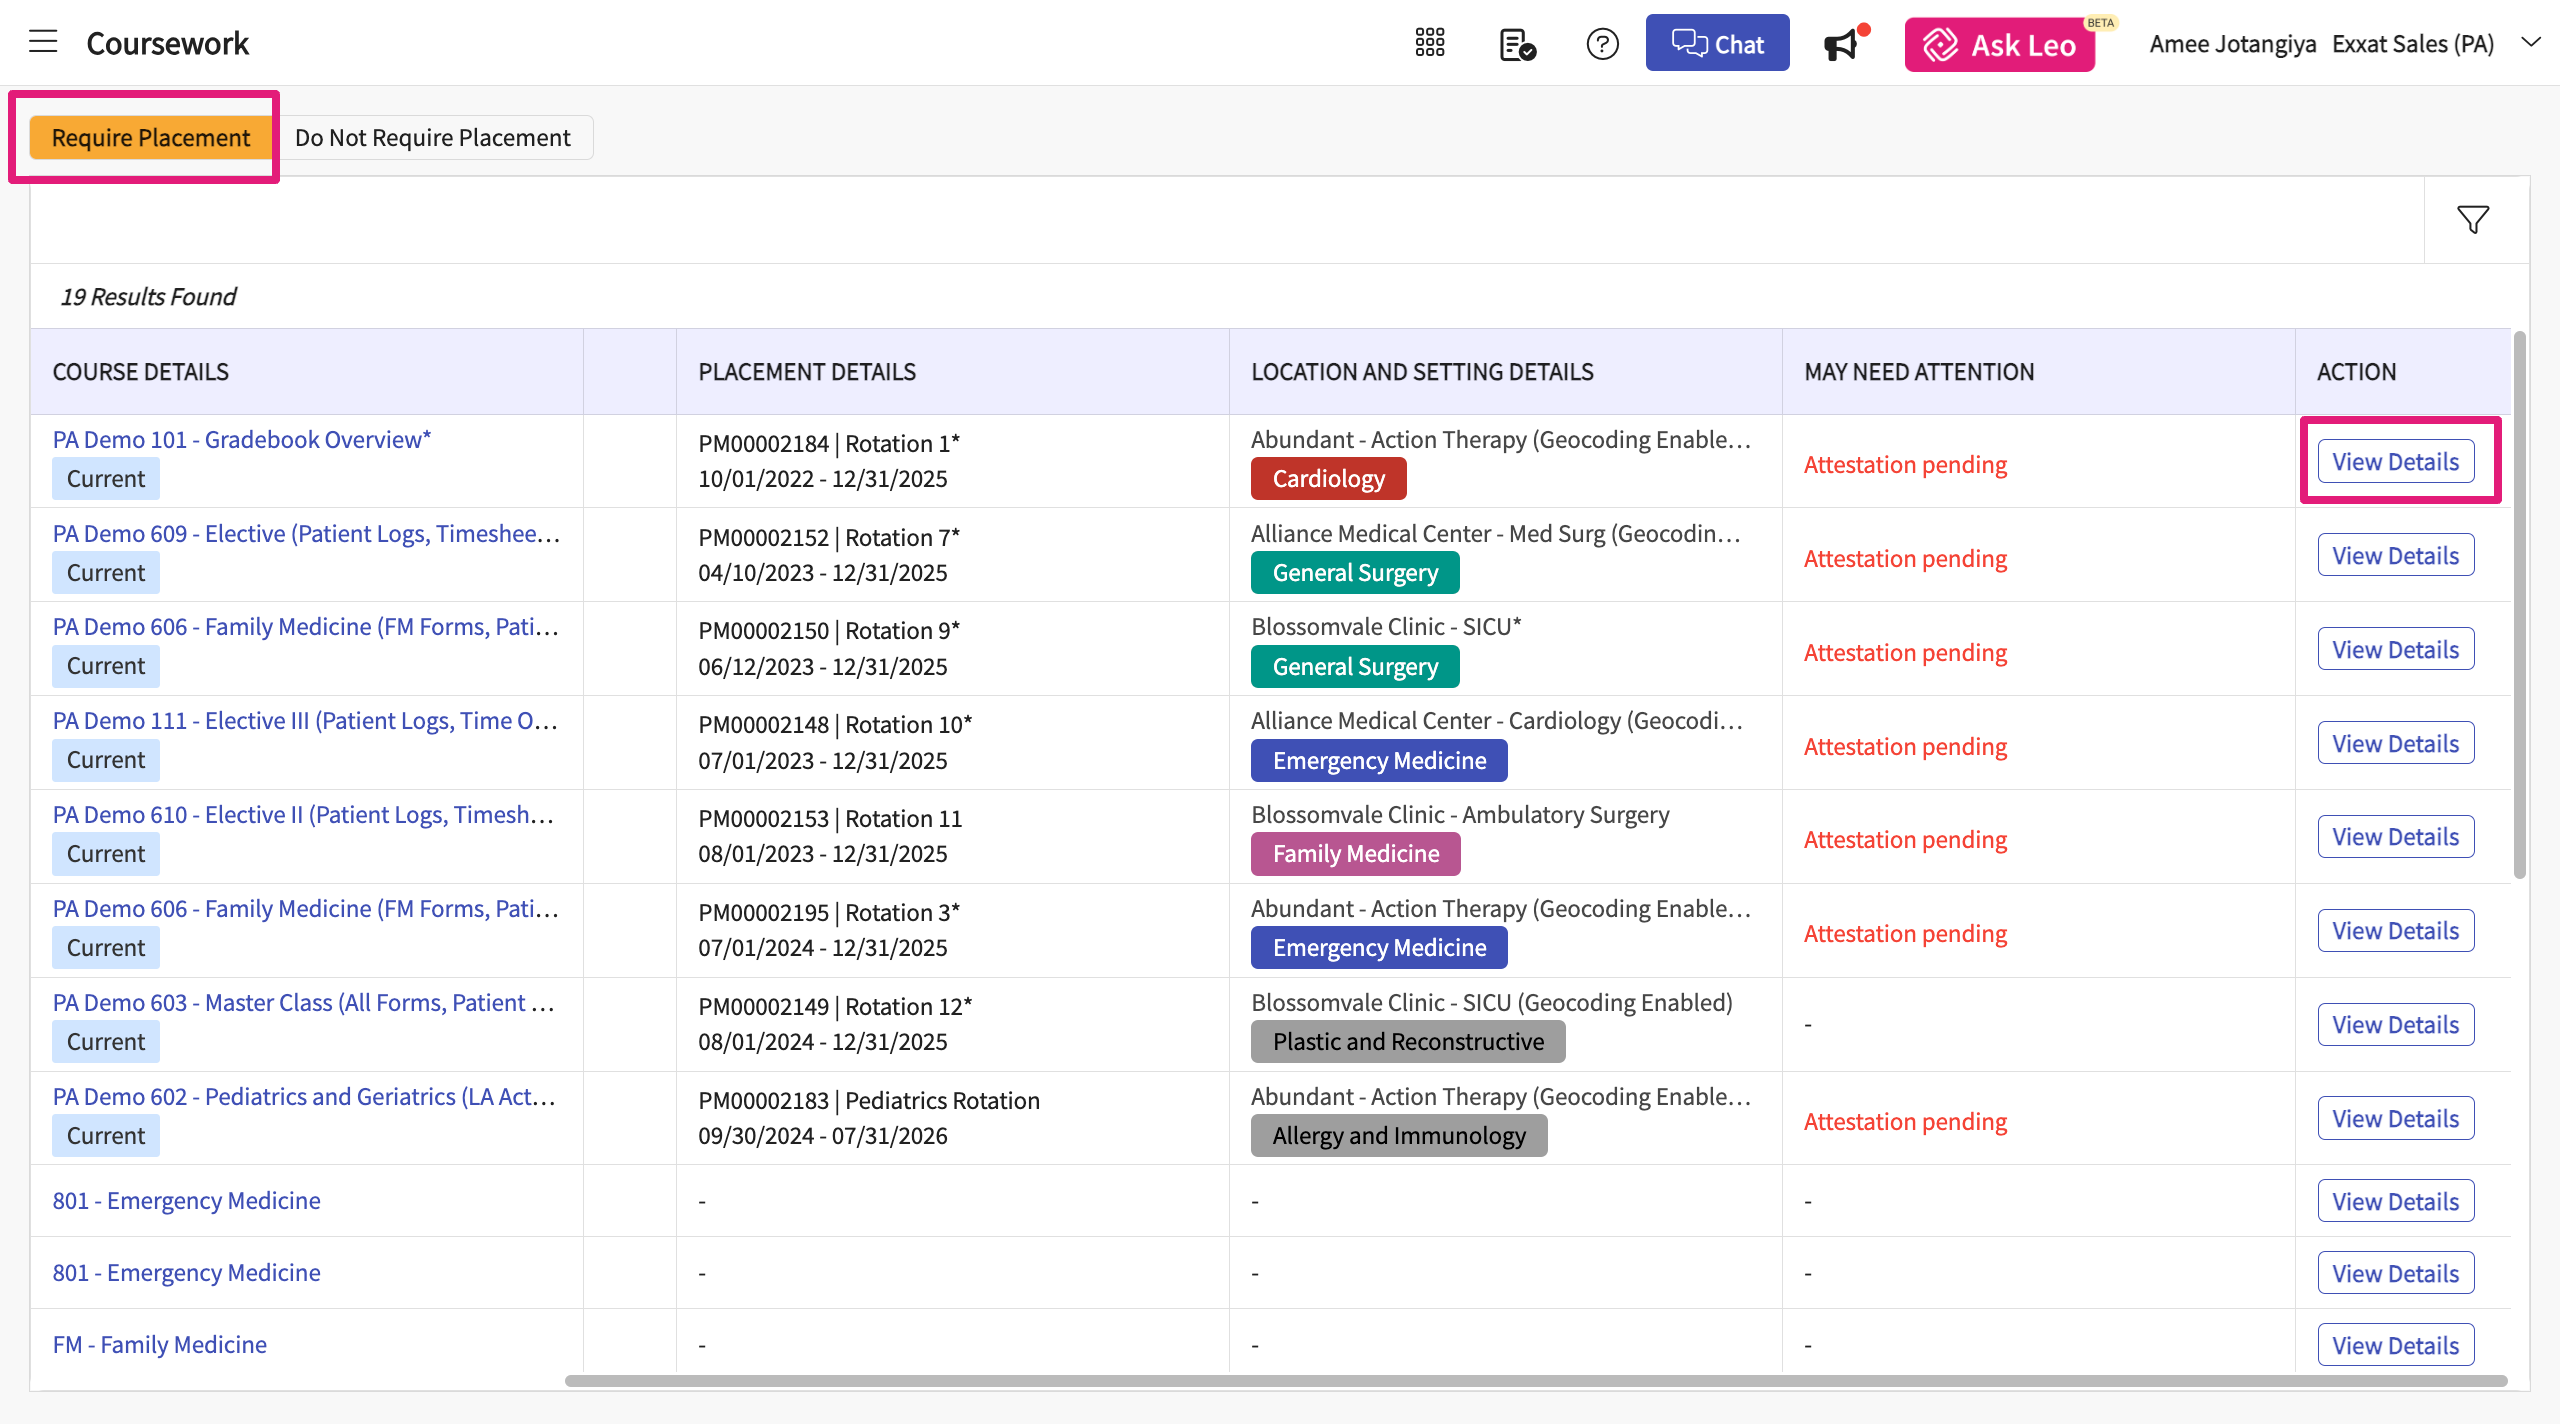The width and height of the screenshot is (2560, 1424).
Task: Switch to Do Not Require Placement tab
Action: [432, 138]
